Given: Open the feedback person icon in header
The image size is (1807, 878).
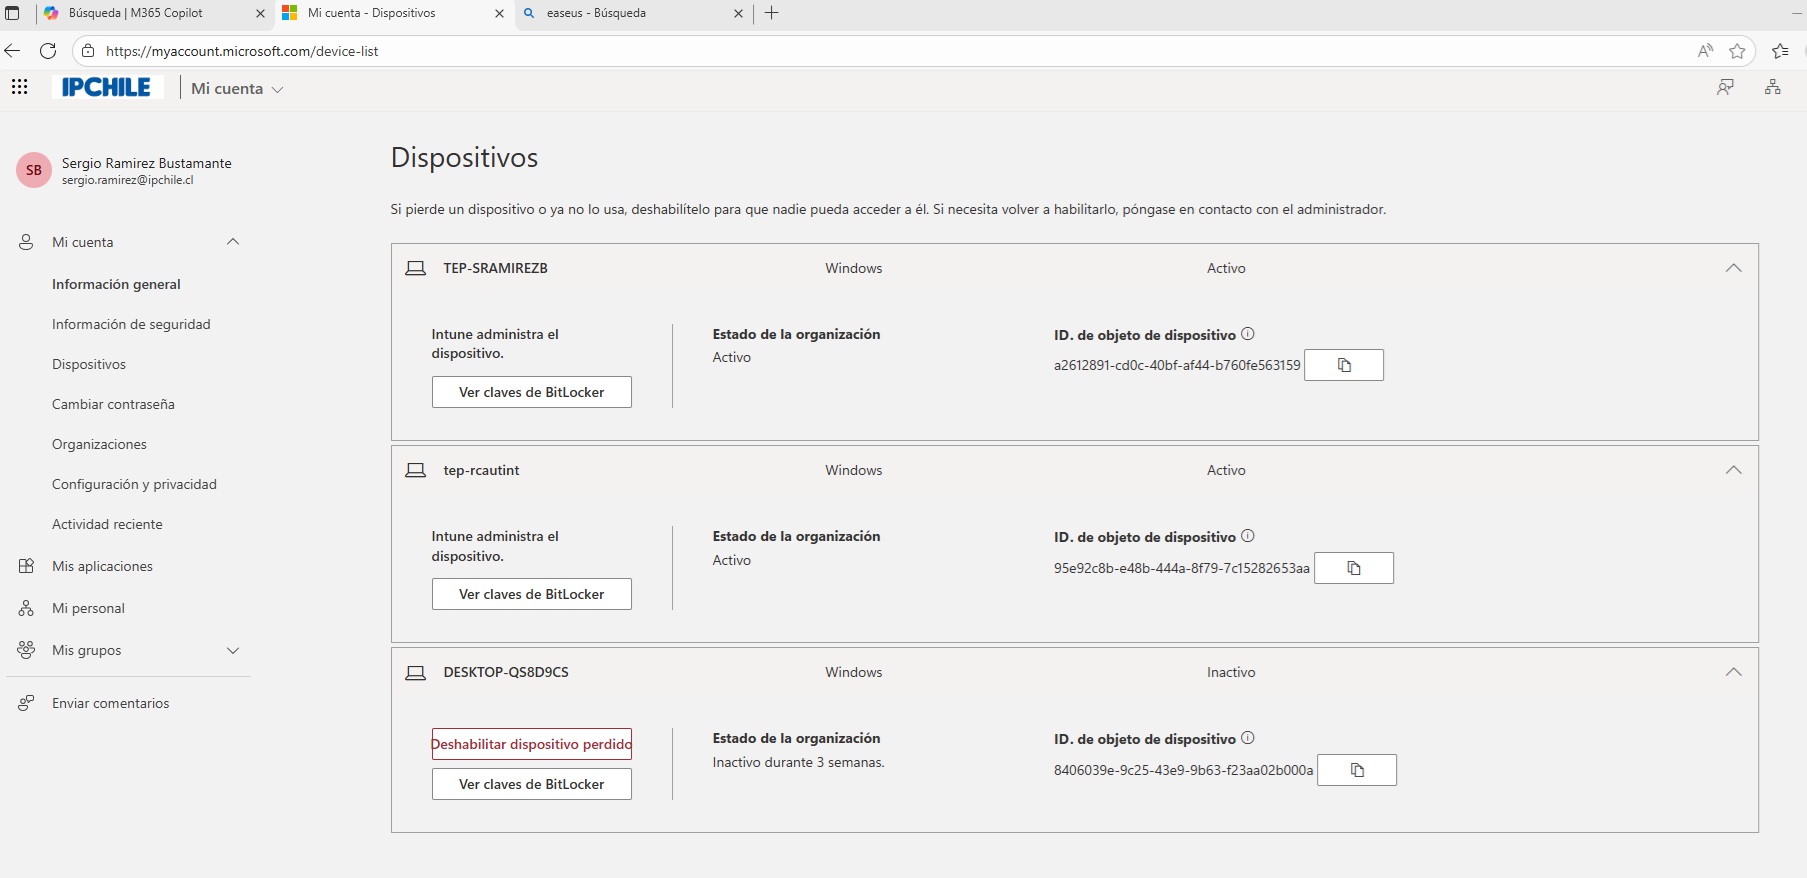Looking at the screenshot, I should point(1725,87).
